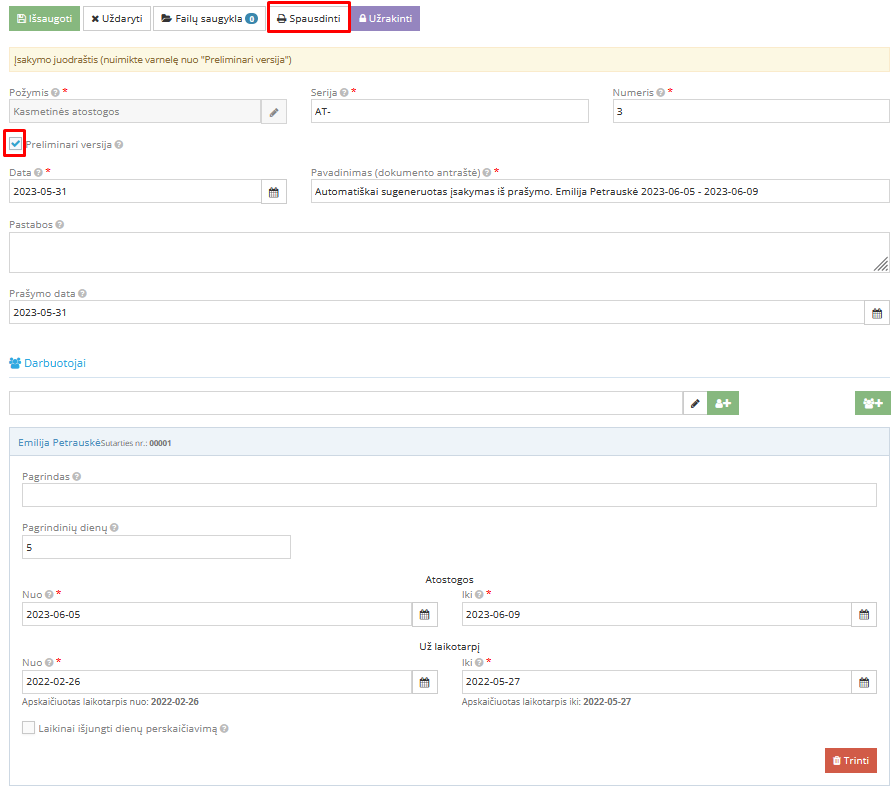
Task: Delete employee entry with Trinti button
Action: click(x=850, y=761)
